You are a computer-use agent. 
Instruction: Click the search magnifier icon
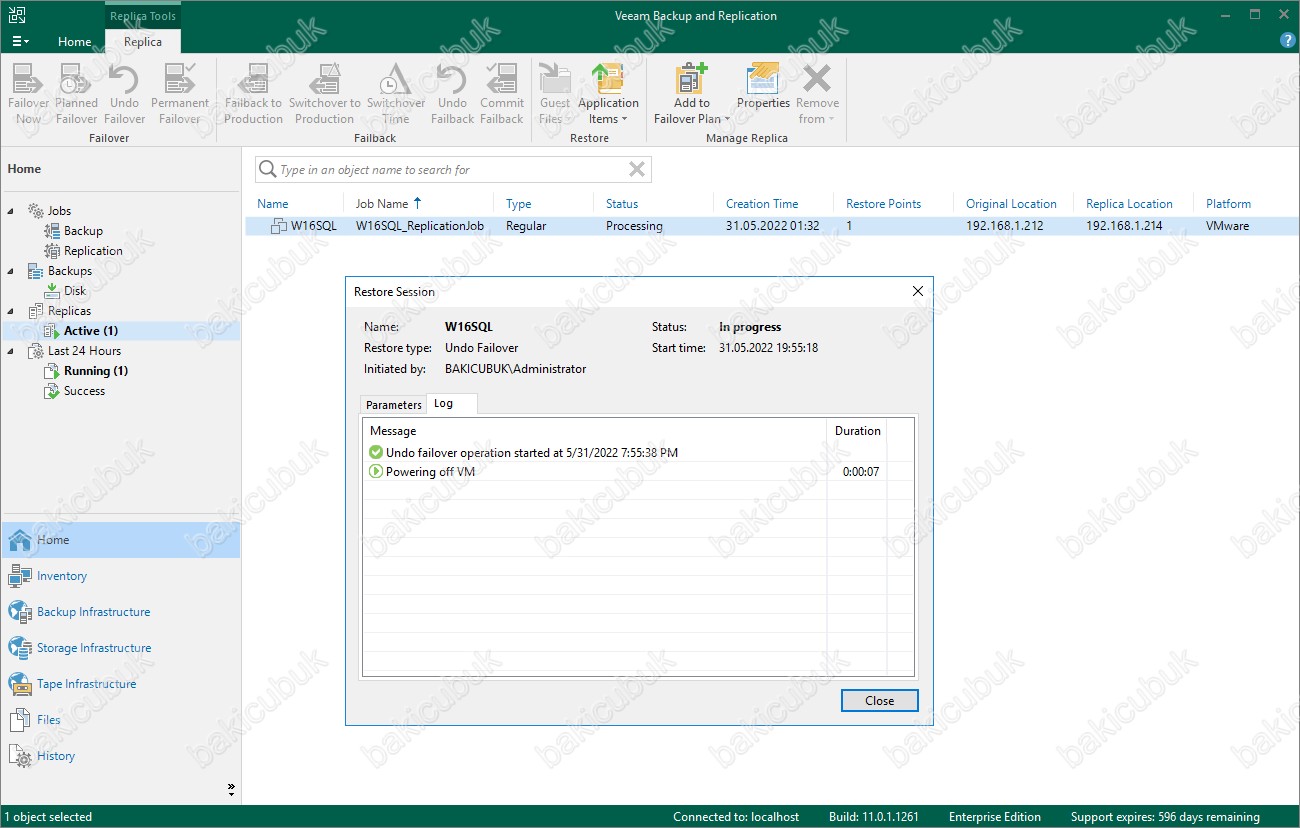(267, 169)
